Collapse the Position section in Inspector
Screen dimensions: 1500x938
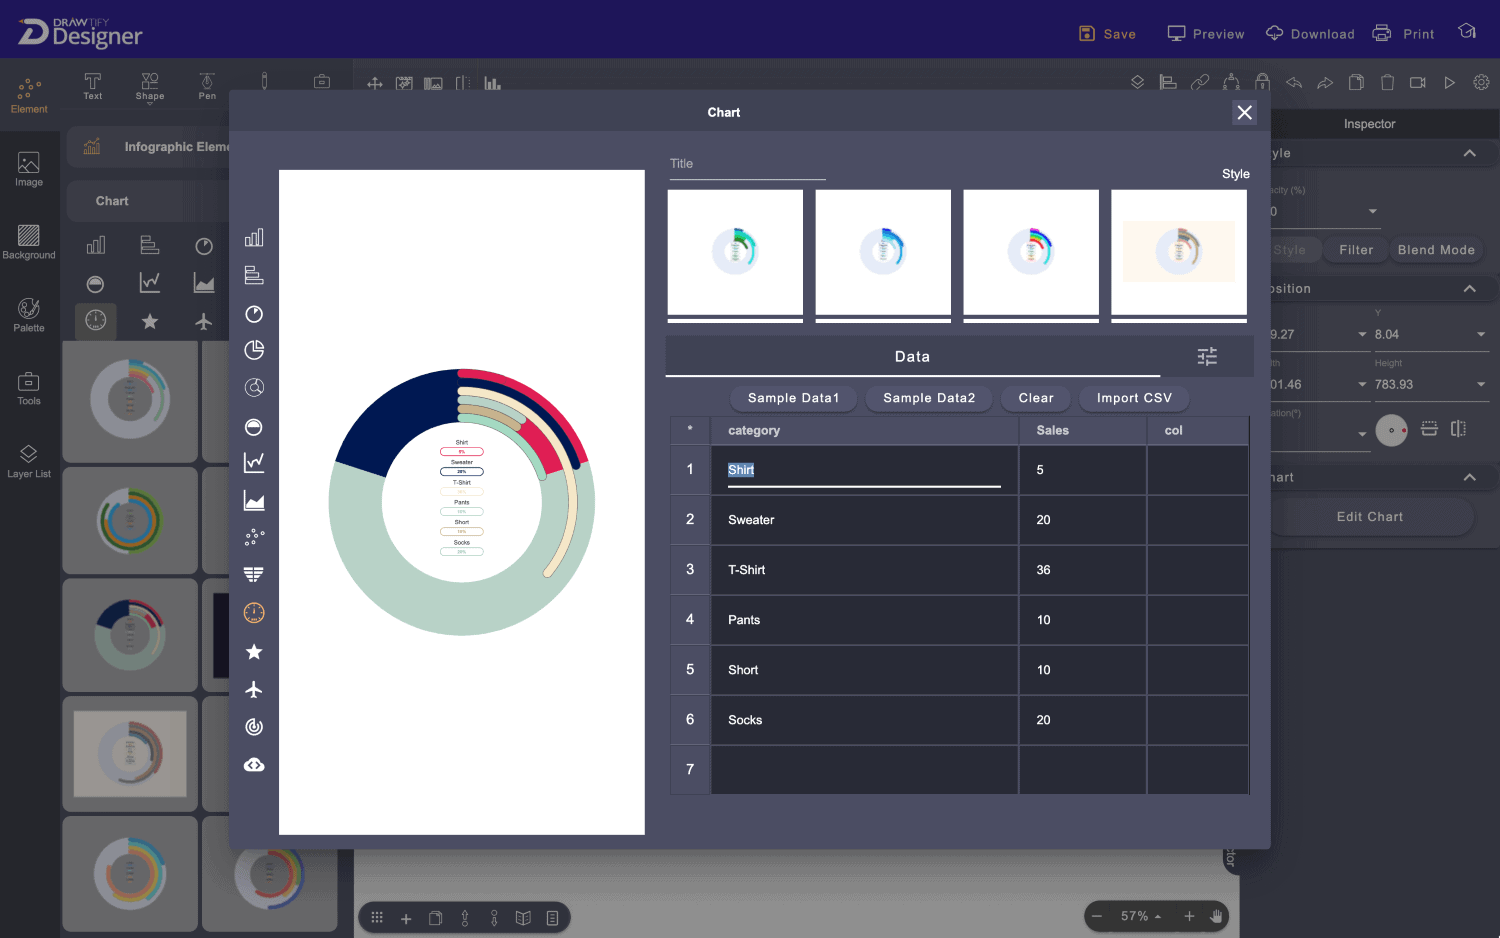coord(1469,289)
